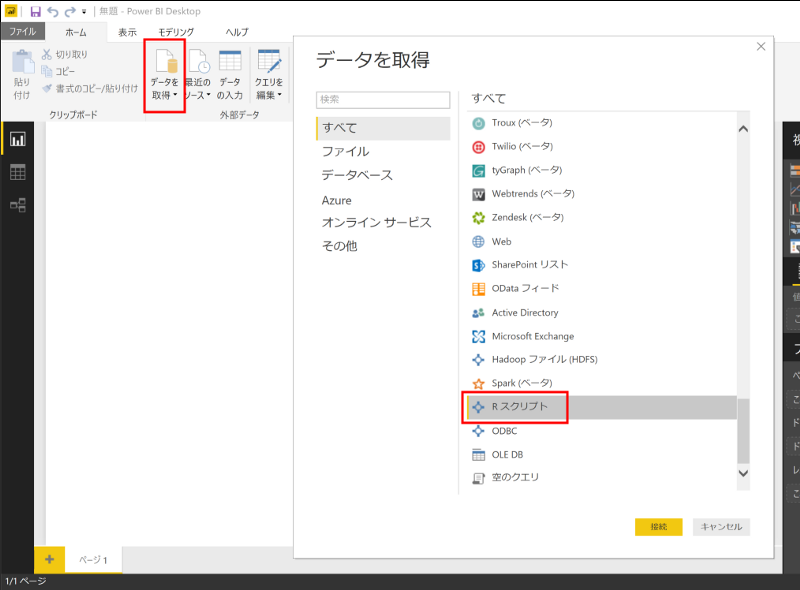Image resolution: width=800 pixels, height=590 pixels.
Task: Undo last action via title bar arrow
Action: point(53,11)
